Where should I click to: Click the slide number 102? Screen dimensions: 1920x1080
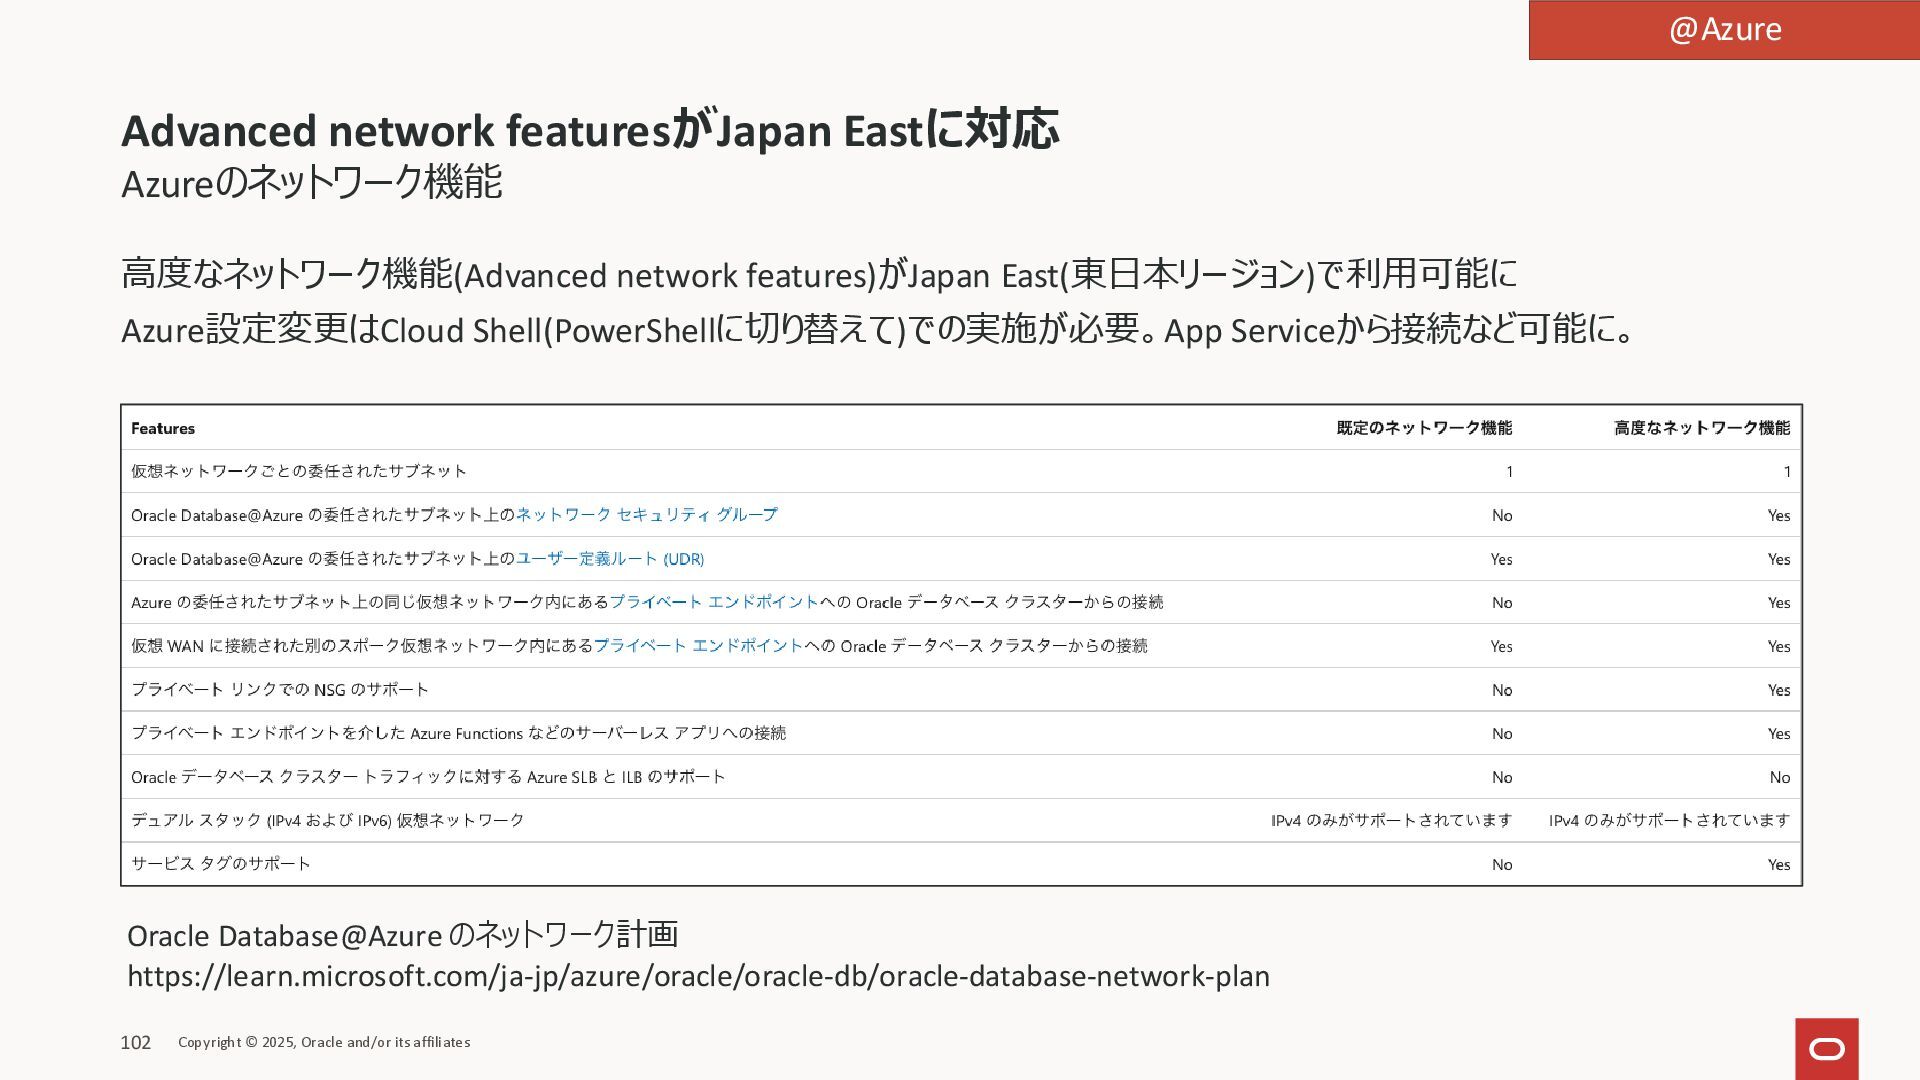pos(136,1042)
